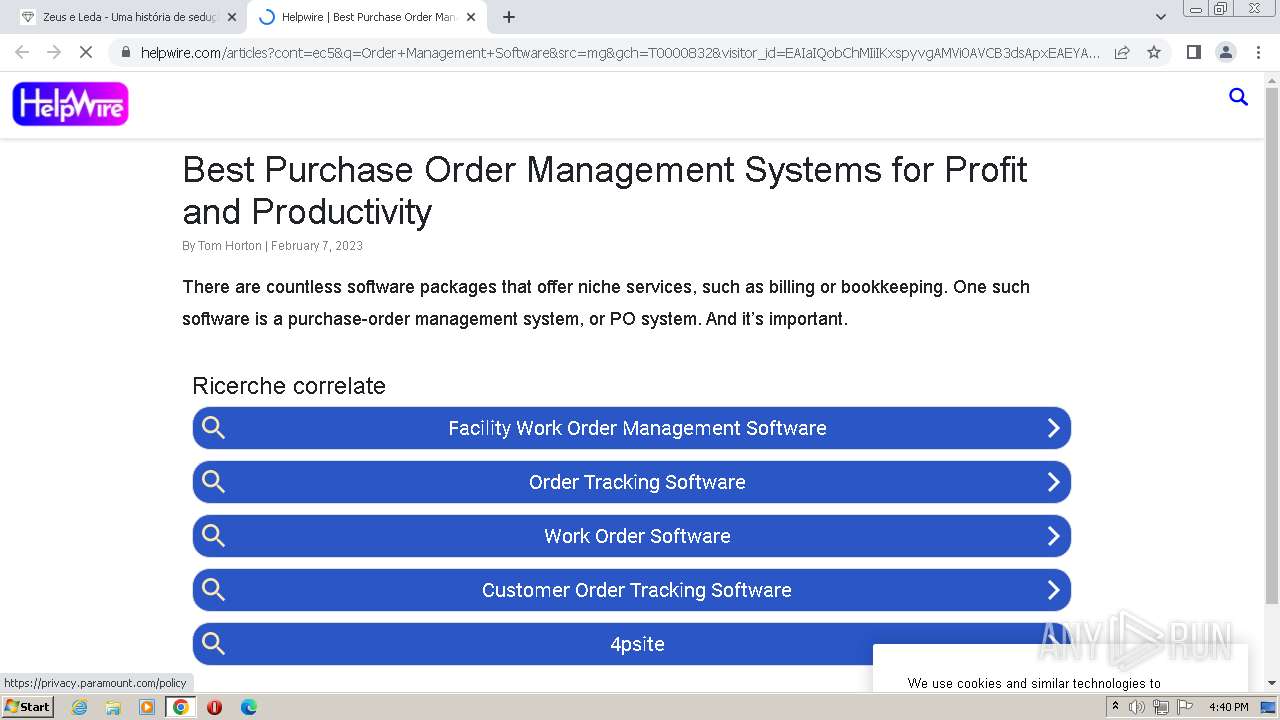Select the Helpwire Best Purchase Order tab
The width and height of the screenshot is (1280, 720).
coord(367,17)
